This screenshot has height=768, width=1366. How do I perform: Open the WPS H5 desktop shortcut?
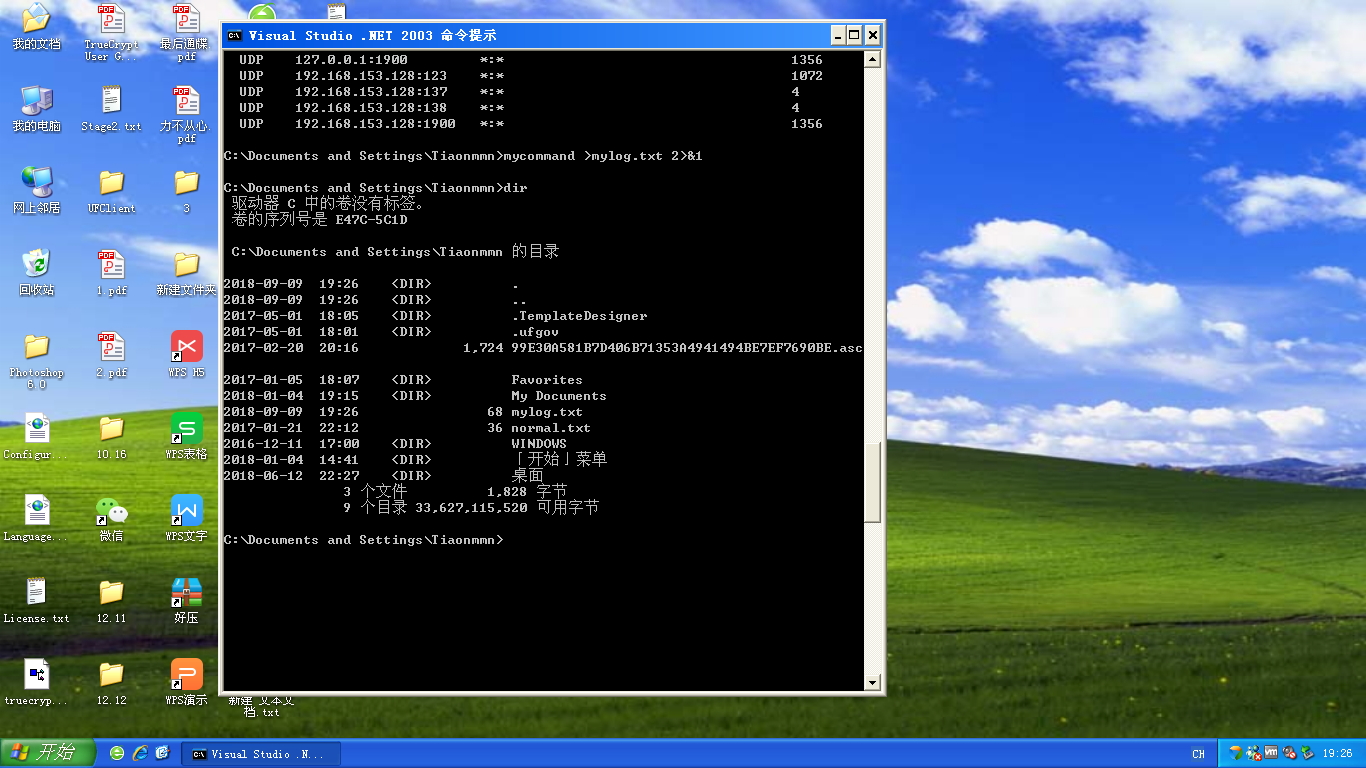pos(186,348)
